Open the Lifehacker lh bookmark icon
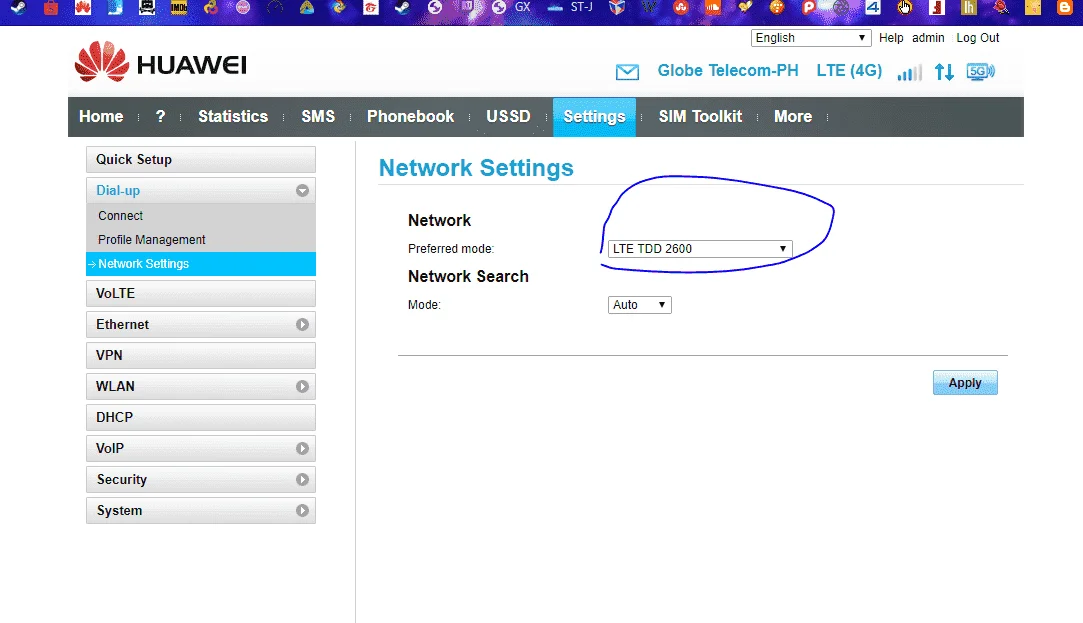The height and width of the screenshot is (623, 1083). (969, 8)
